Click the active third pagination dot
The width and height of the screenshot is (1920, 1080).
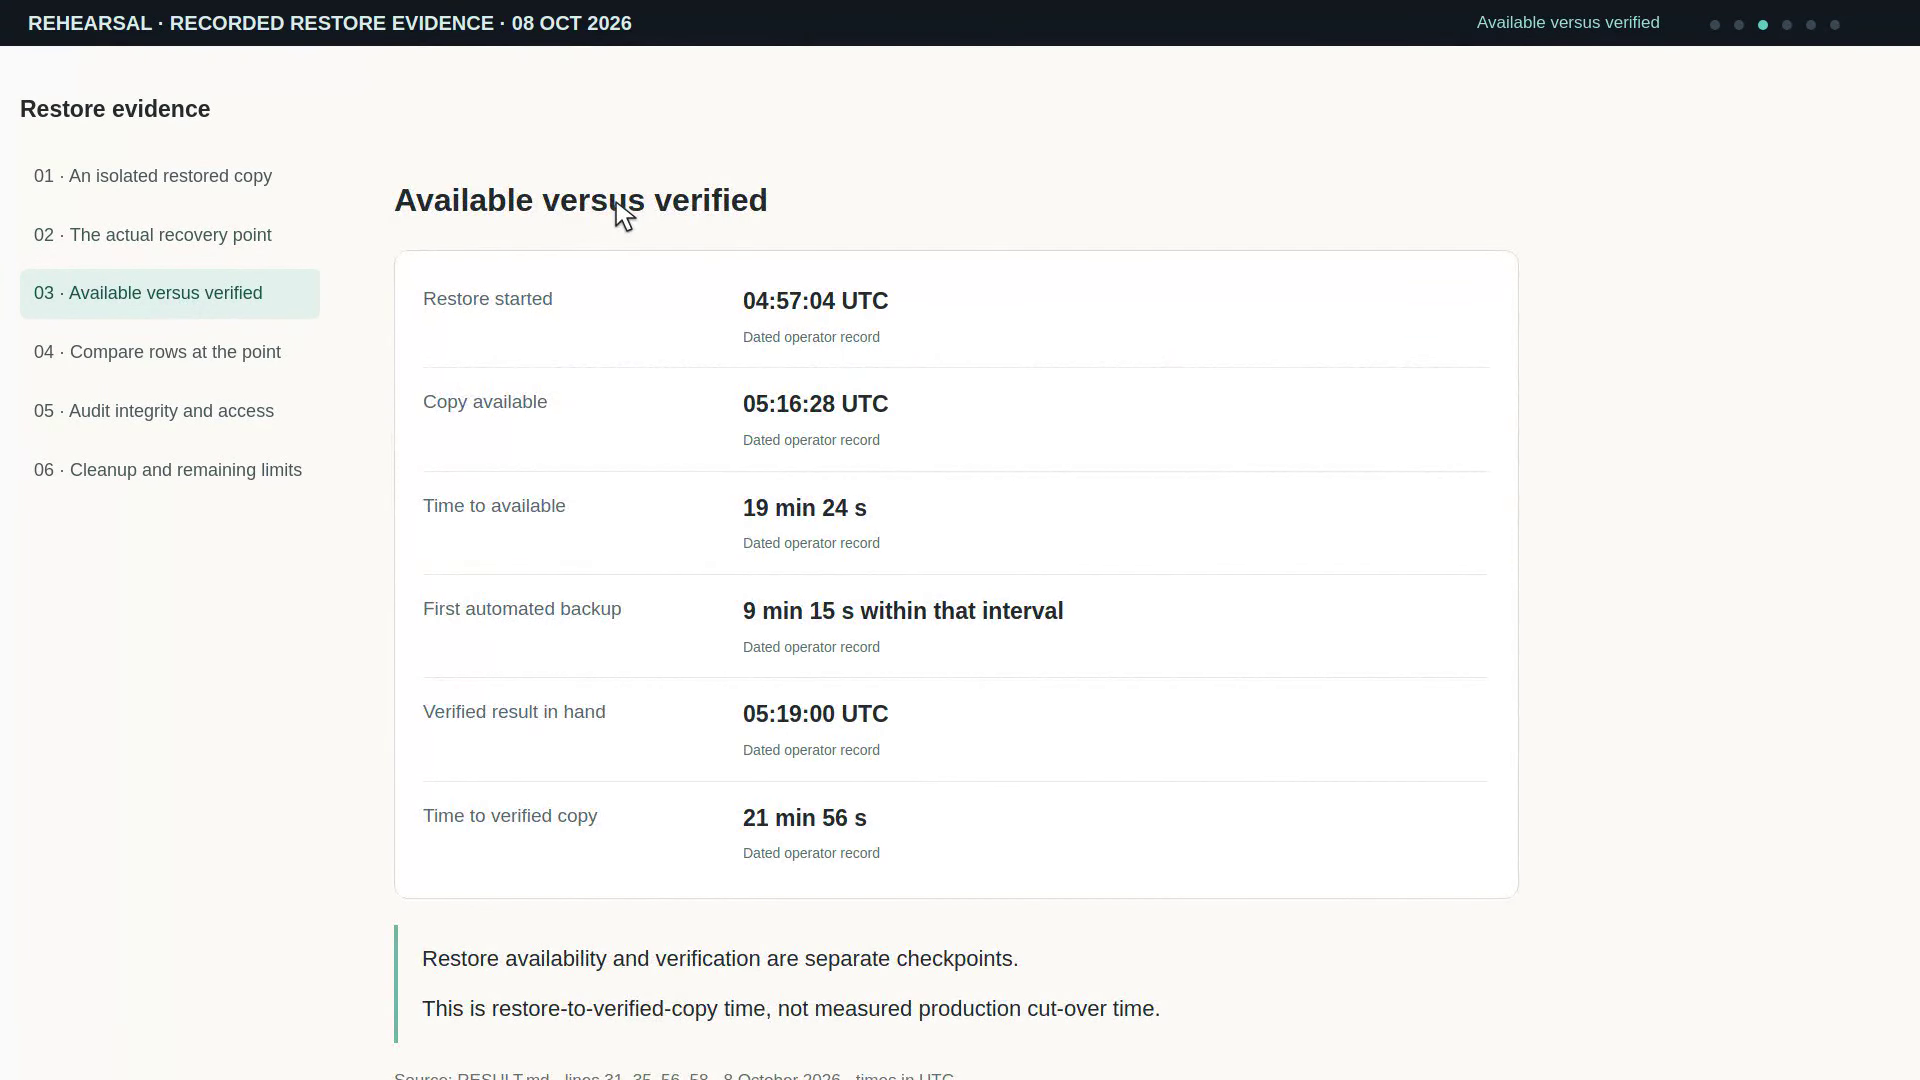[1763, 25]
